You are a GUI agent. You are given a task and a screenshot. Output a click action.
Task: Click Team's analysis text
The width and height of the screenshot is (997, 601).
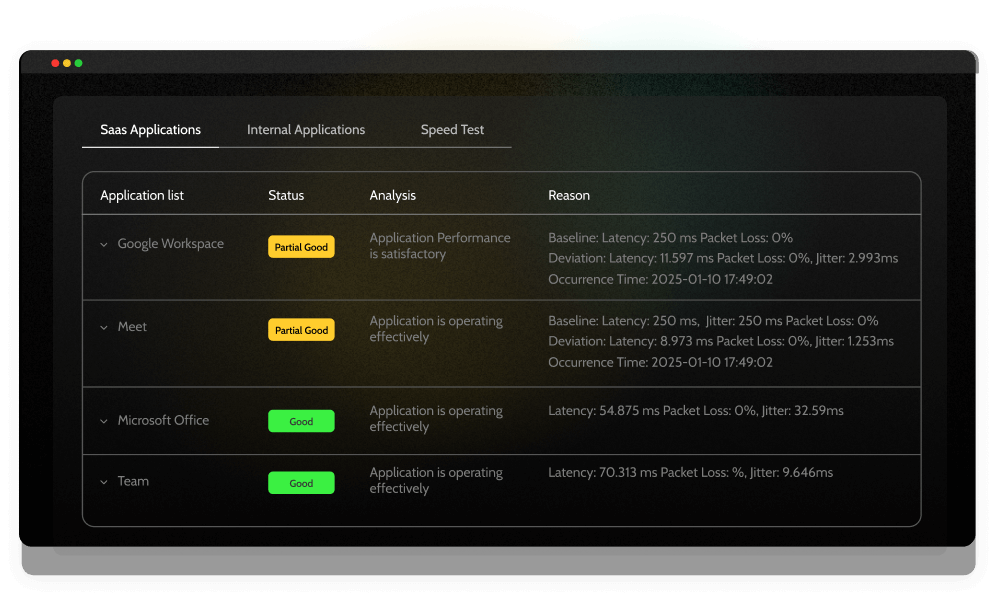[436, 480]
